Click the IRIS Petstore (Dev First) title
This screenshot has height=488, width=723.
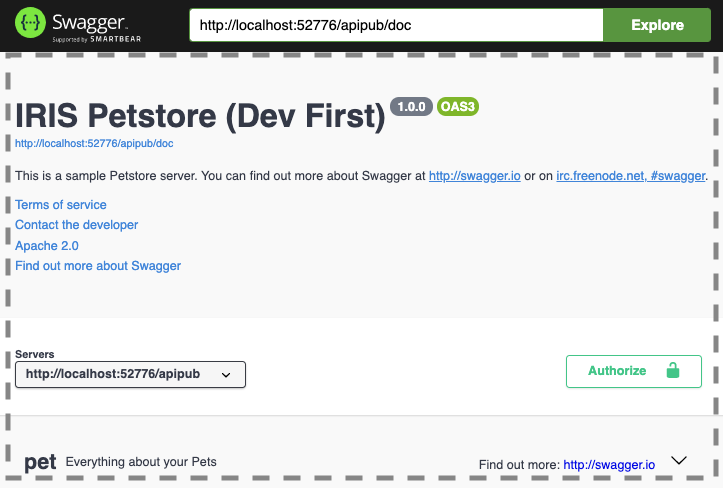200,116
